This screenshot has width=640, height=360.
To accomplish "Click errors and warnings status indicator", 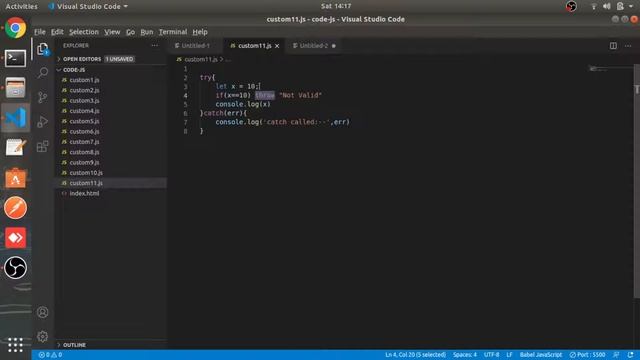I will [x=50, y=355].
